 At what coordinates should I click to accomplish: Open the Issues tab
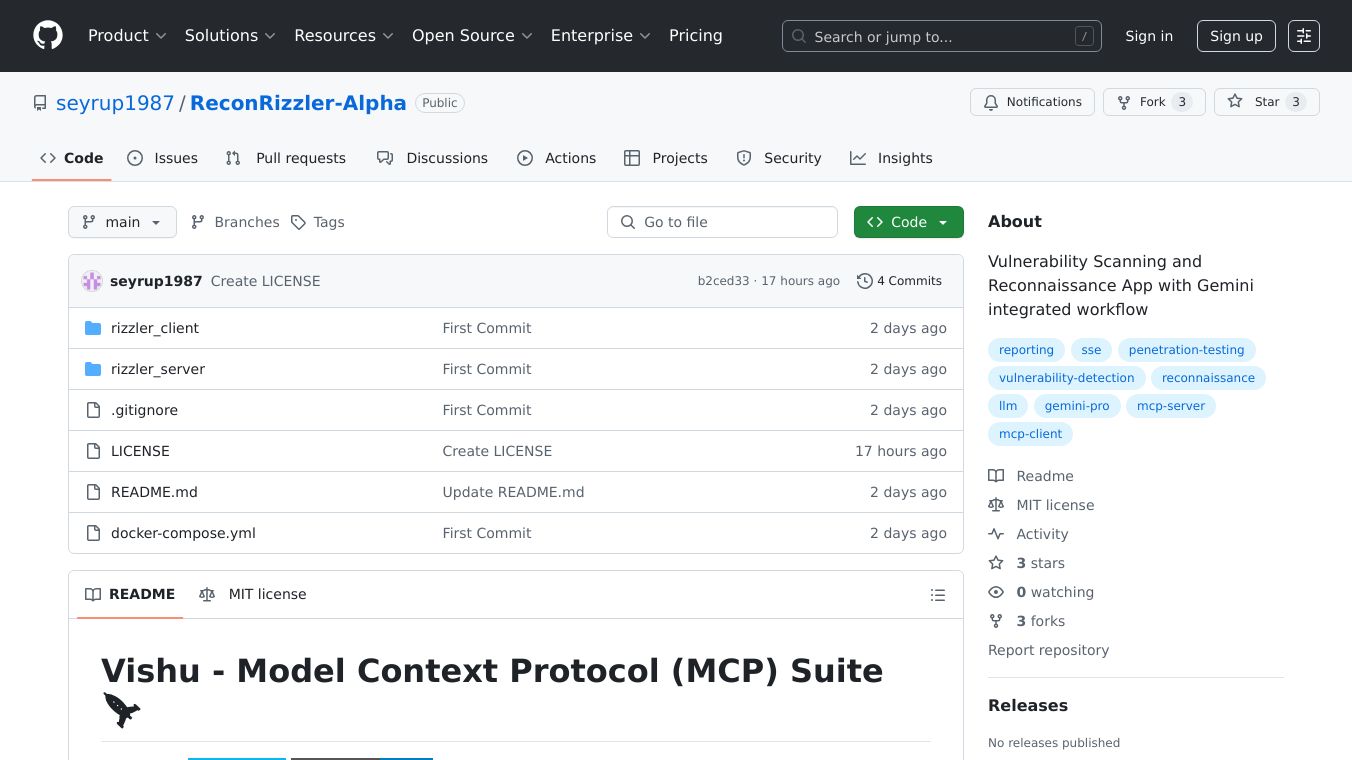[163, 158]
